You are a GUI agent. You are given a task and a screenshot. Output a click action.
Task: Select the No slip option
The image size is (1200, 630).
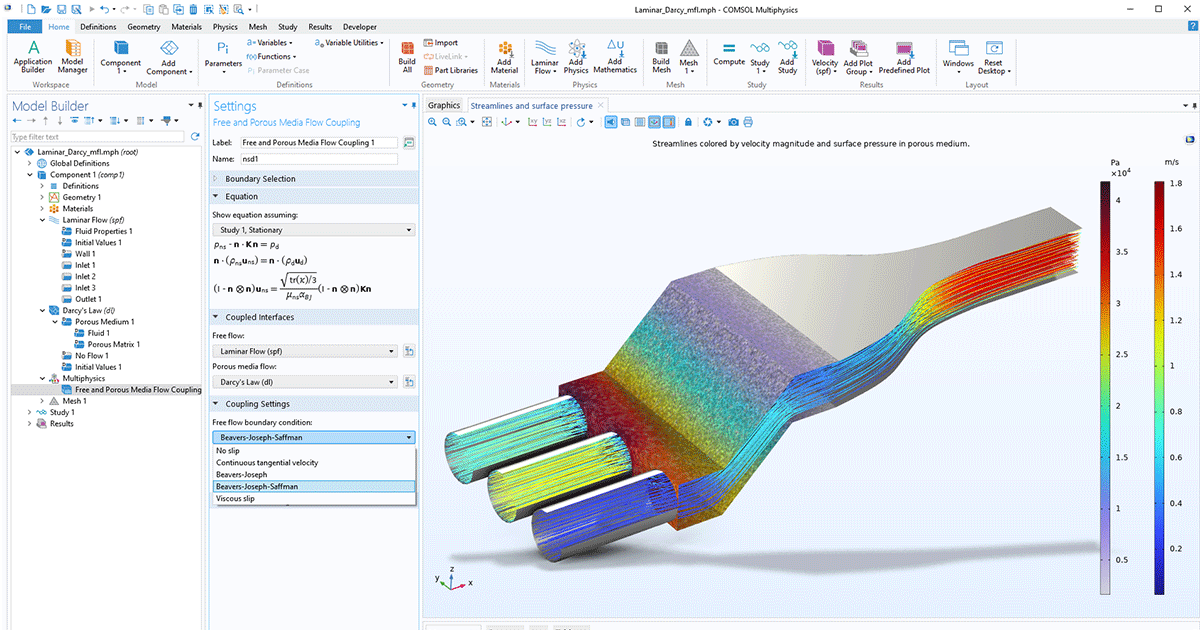[314, 451]
